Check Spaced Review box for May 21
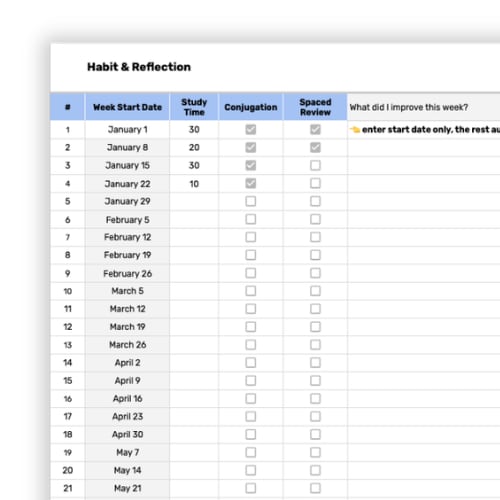The image size is (500, 500). coord(315,488)
